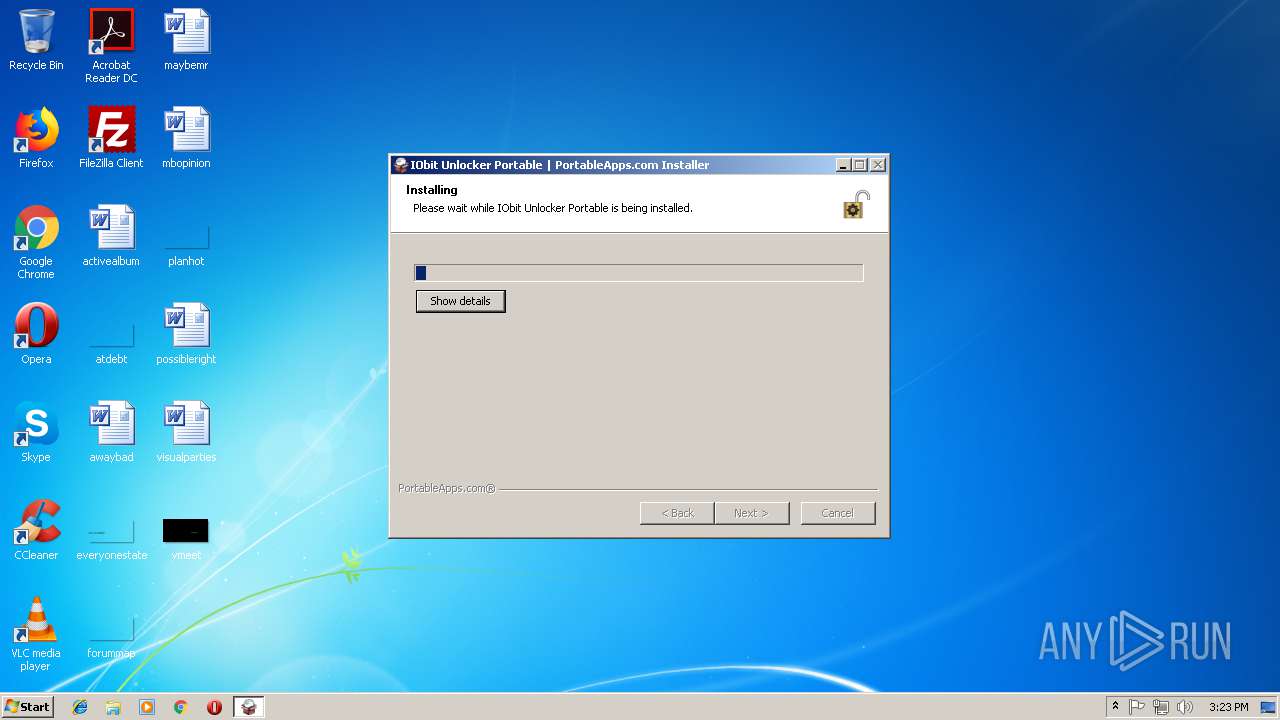Open the possibleright Word document
1280x720 pixels.
click(186, 334)
